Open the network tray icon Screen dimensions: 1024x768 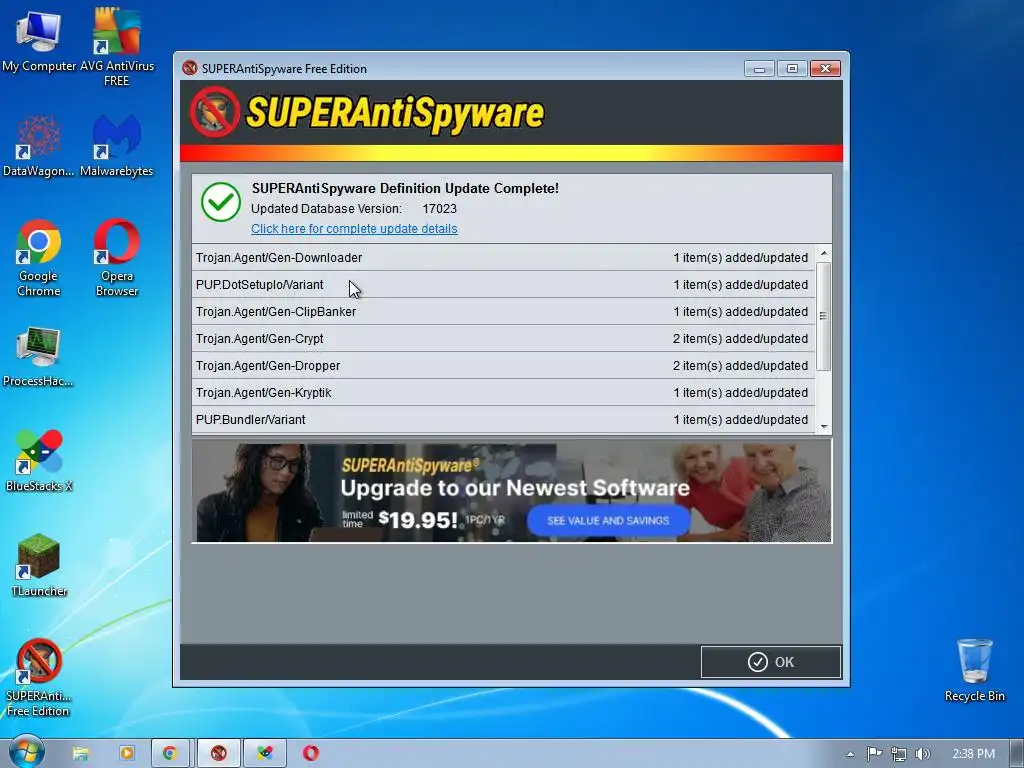tap(899, 754)
